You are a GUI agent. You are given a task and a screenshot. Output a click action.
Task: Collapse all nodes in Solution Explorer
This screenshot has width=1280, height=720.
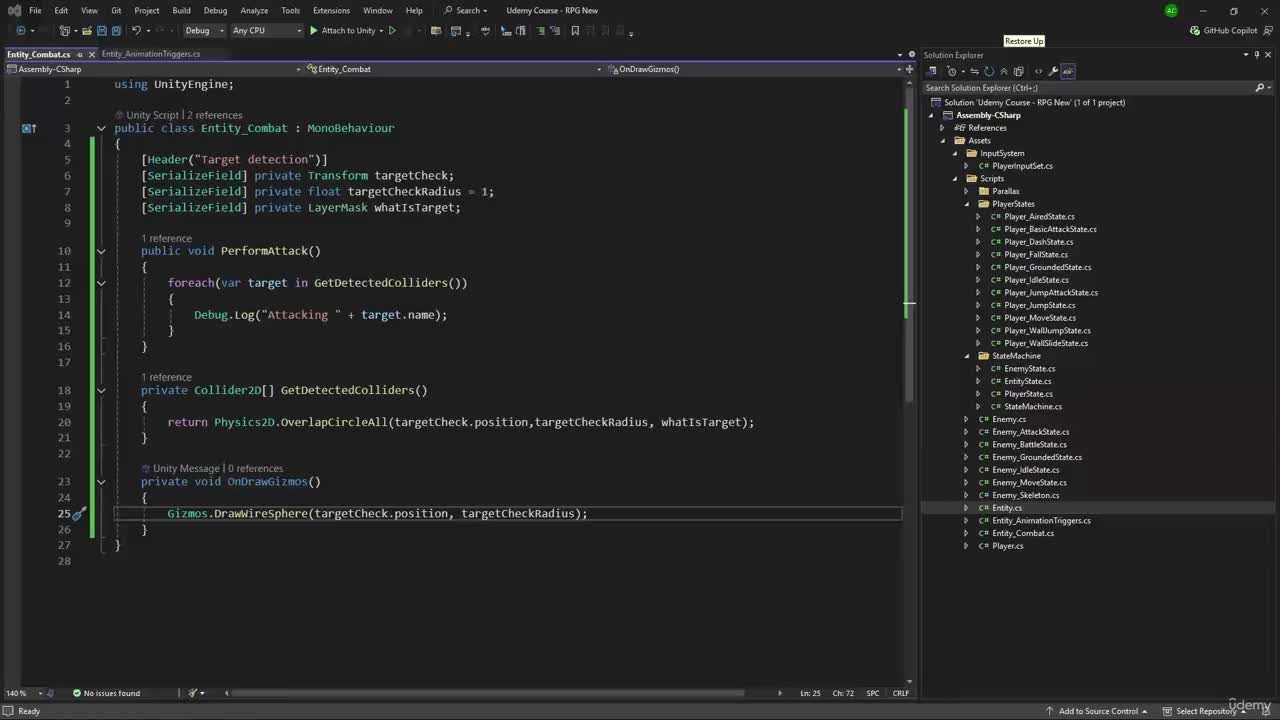pyautogui.click(x=1004, y=71)
